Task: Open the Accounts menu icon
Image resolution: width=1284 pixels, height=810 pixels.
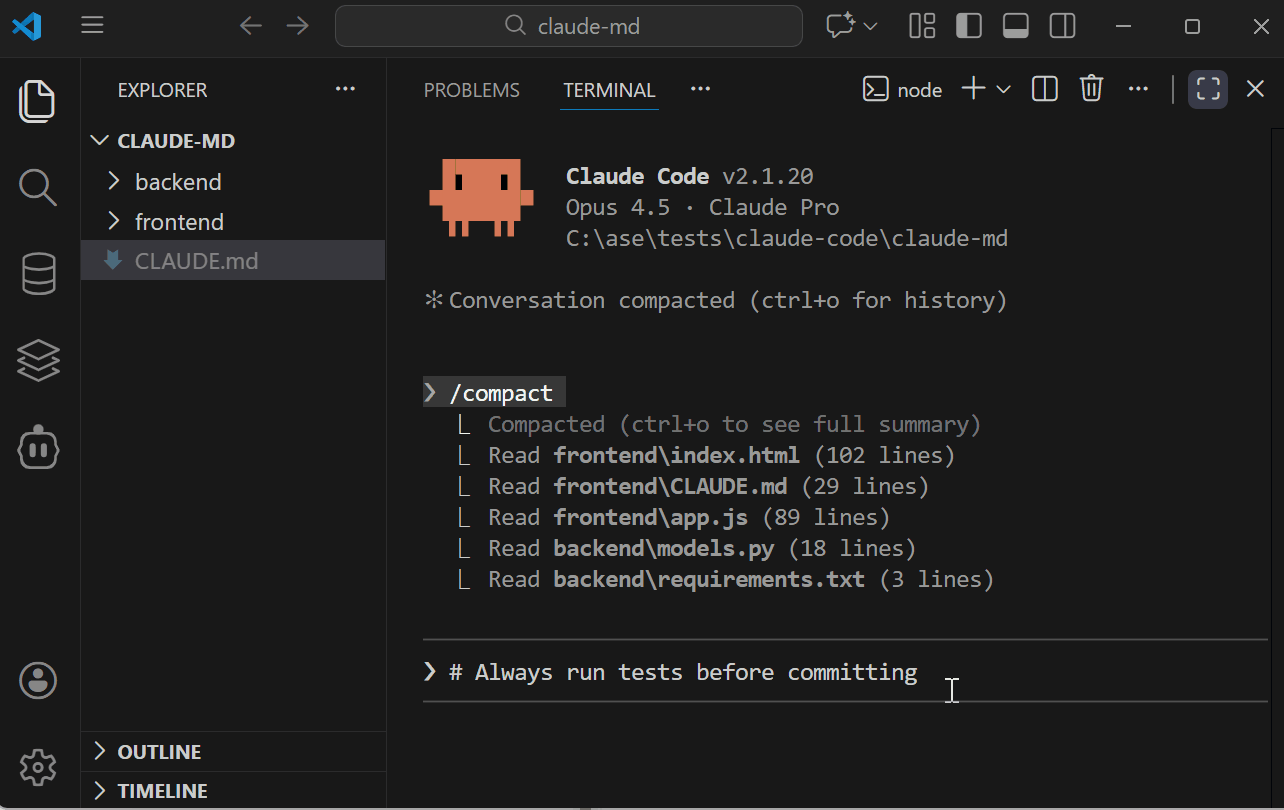Action: click(x=38, y=681)
